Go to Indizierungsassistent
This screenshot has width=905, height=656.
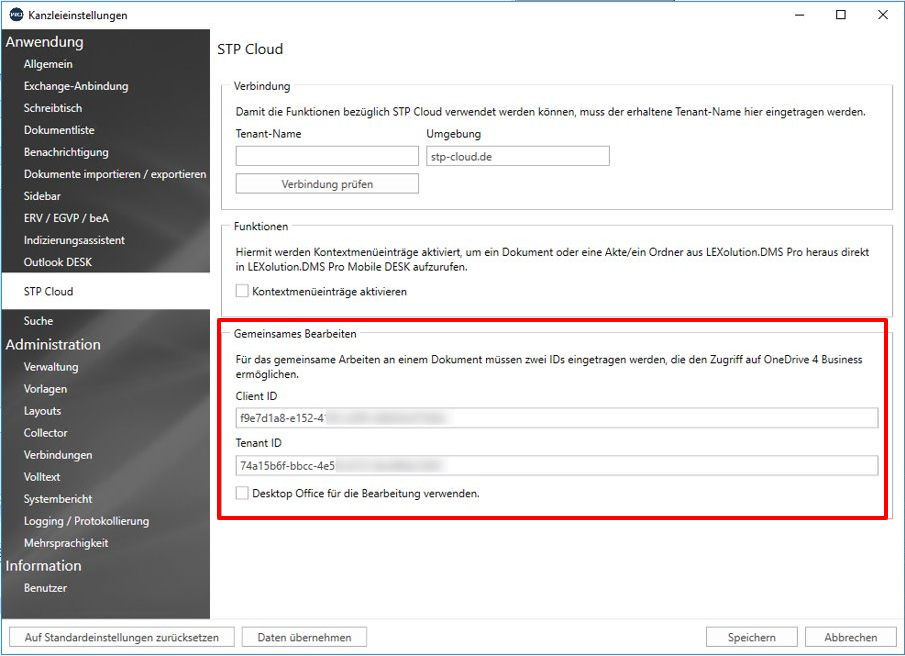74,240
